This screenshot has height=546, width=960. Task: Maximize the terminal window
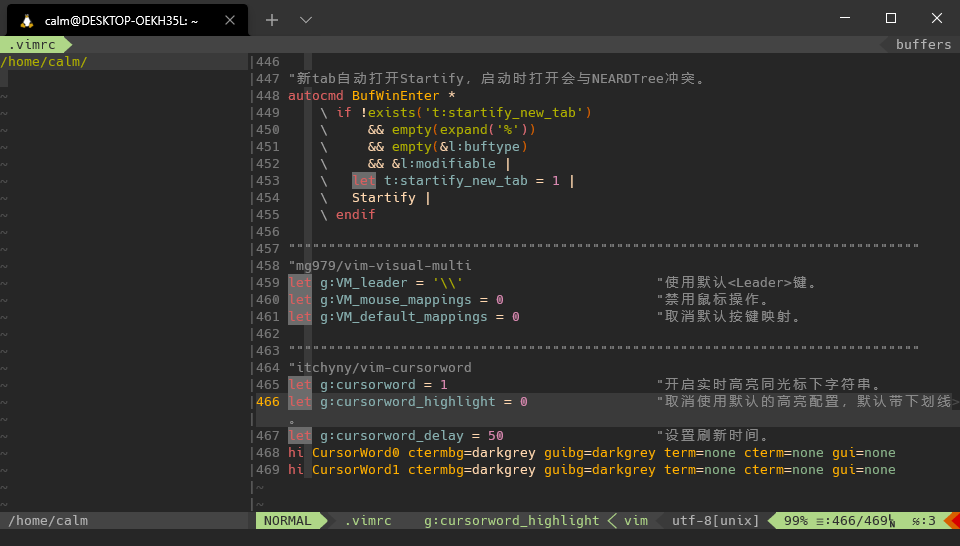coord(891,18)
